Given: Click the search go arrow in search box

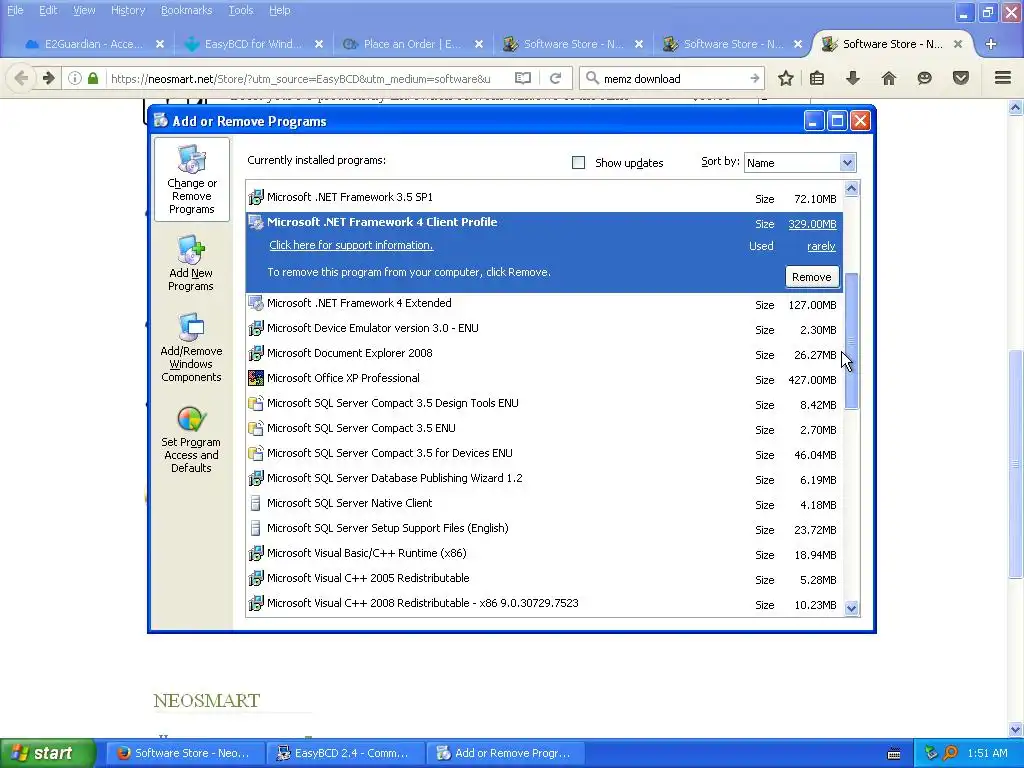Looking at the screenshot, I should point(755,78).
